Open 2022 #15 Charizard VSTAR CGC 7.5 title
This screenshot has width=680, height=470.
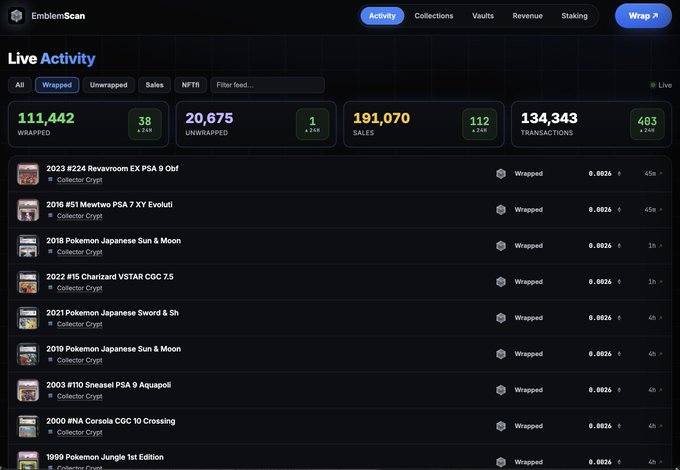pyautogui.click(x=110, y=277)
